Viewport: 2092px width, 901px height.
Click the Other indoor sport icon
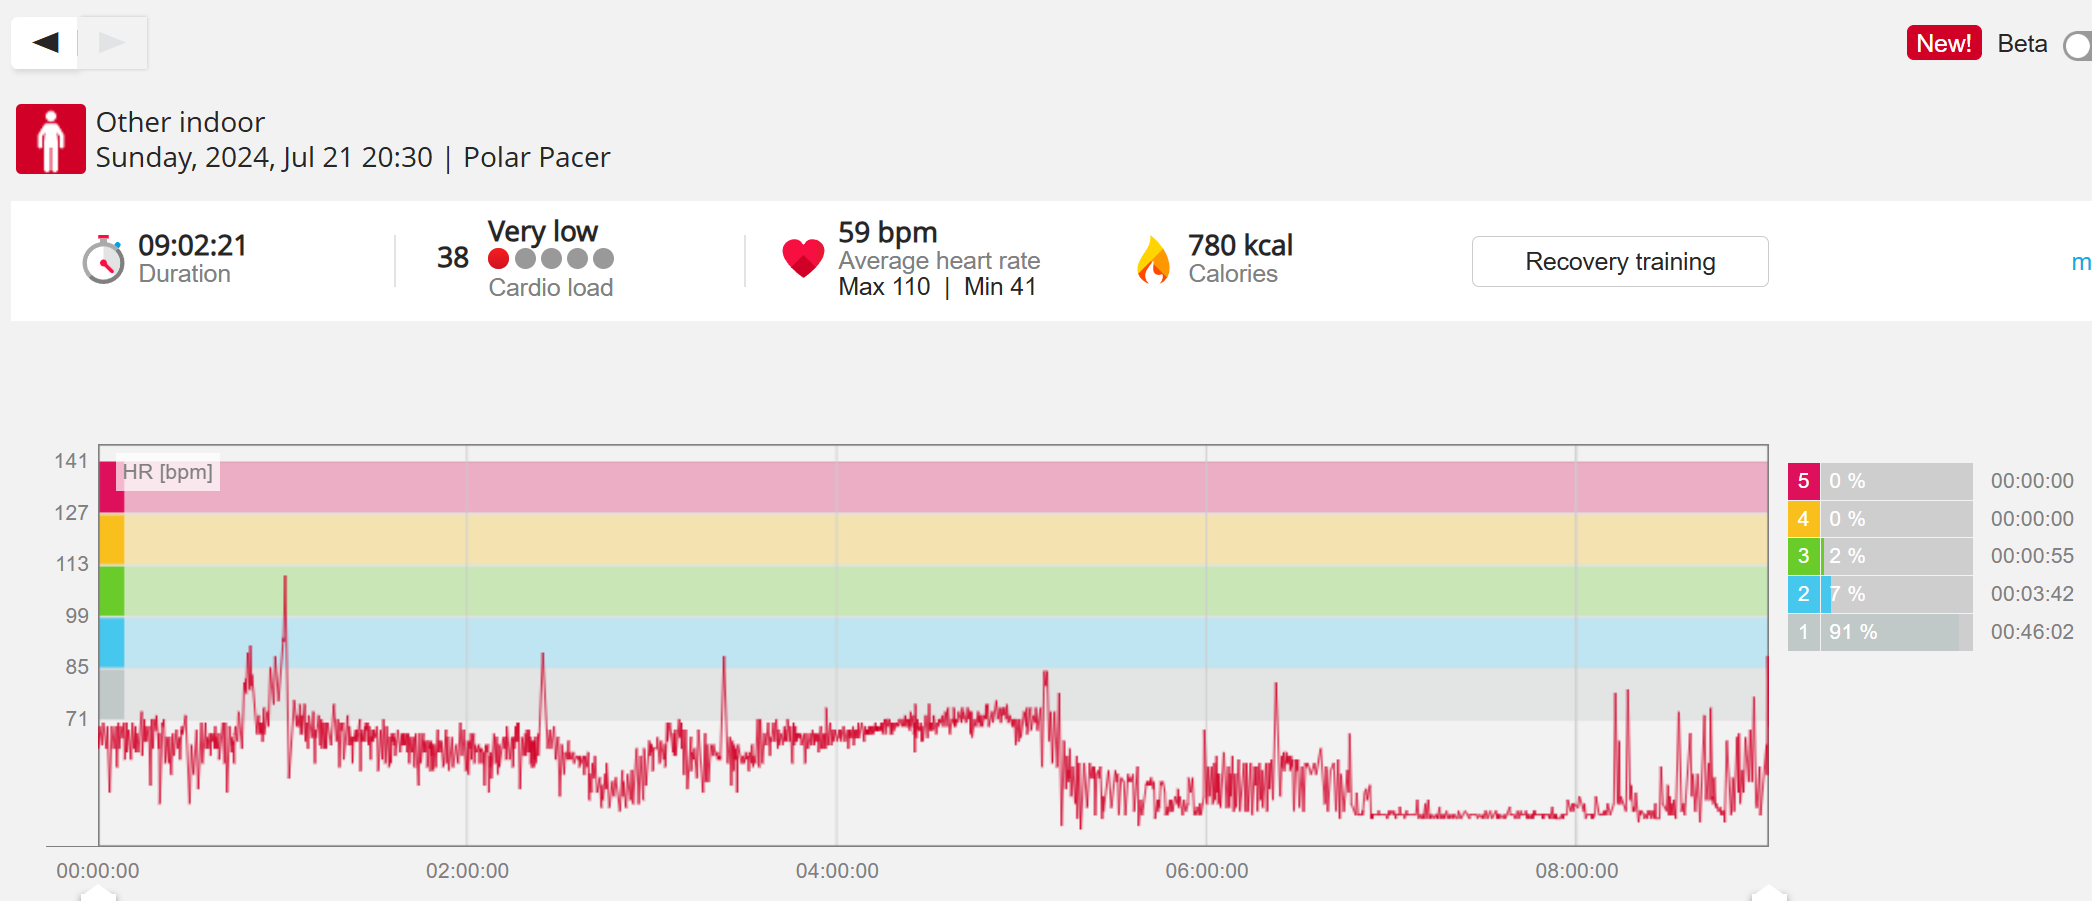point(50,139)
